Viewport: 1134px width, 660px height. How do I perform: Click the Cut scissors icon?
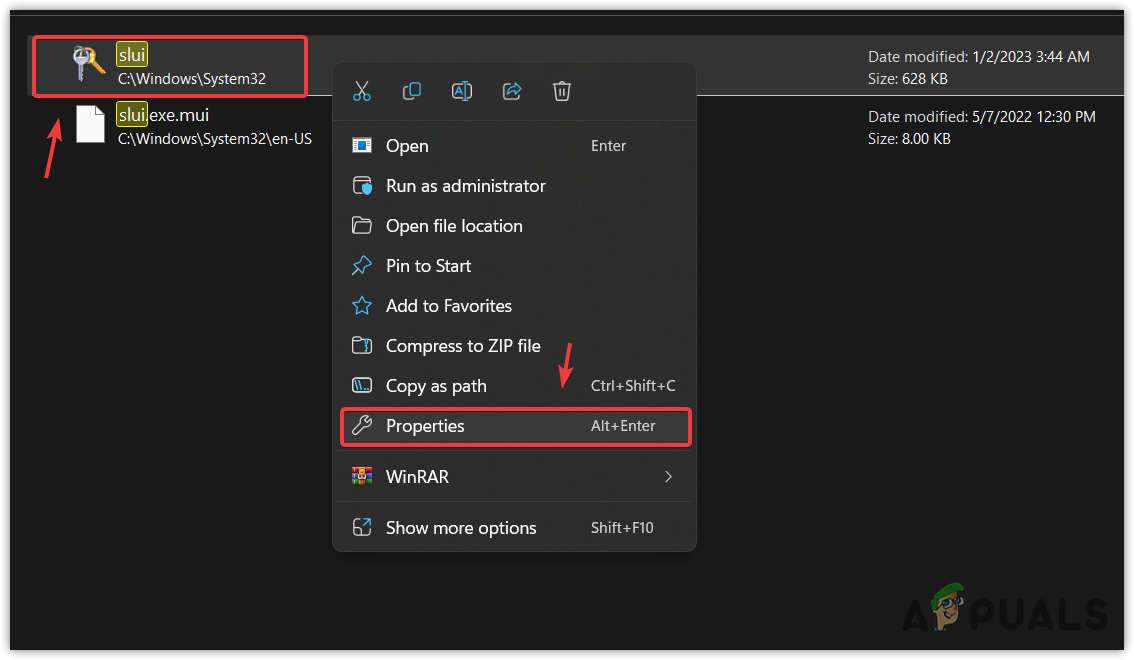(x=362, y=92)
